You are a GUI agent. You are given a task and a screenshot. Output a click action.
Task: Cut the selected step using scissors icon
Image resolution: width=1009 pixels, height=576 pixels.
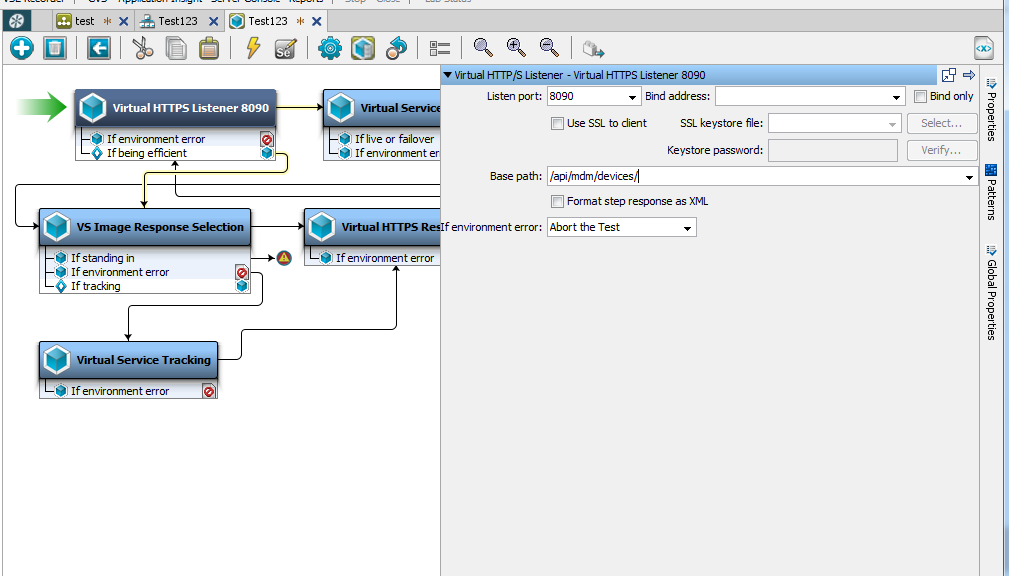click(142, 47)
